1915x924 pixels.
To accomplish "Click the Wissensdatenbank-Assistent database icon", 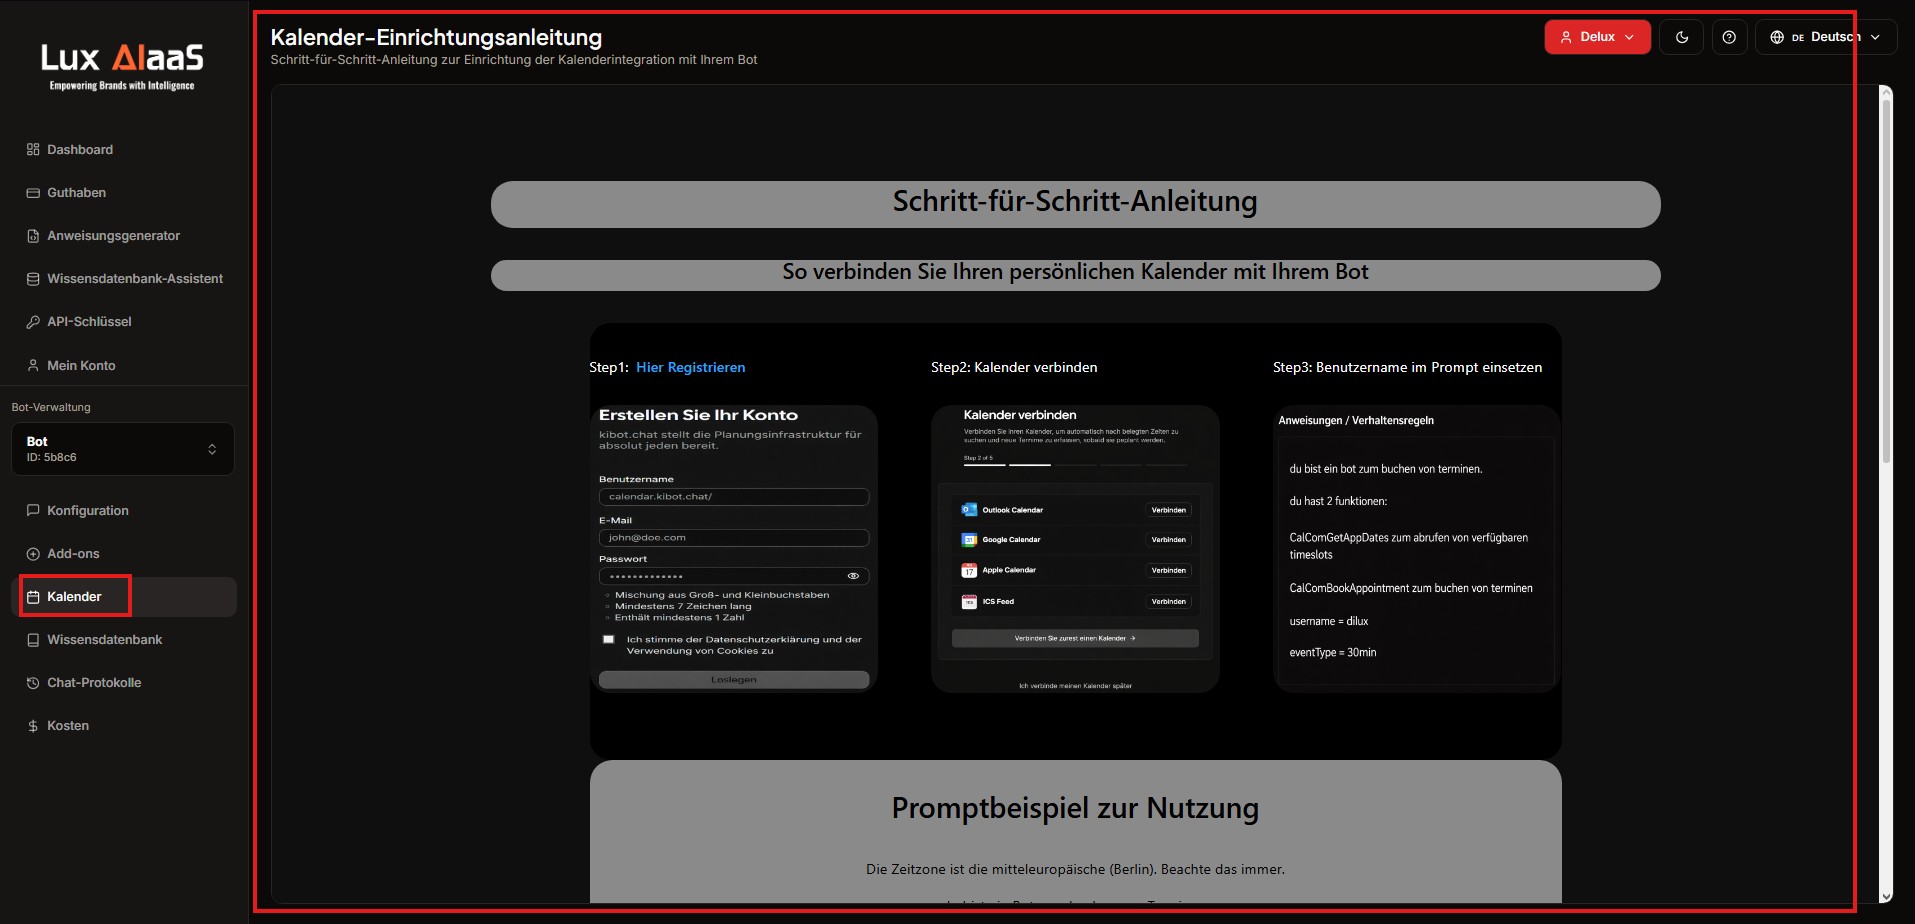I will pos(33,279).
